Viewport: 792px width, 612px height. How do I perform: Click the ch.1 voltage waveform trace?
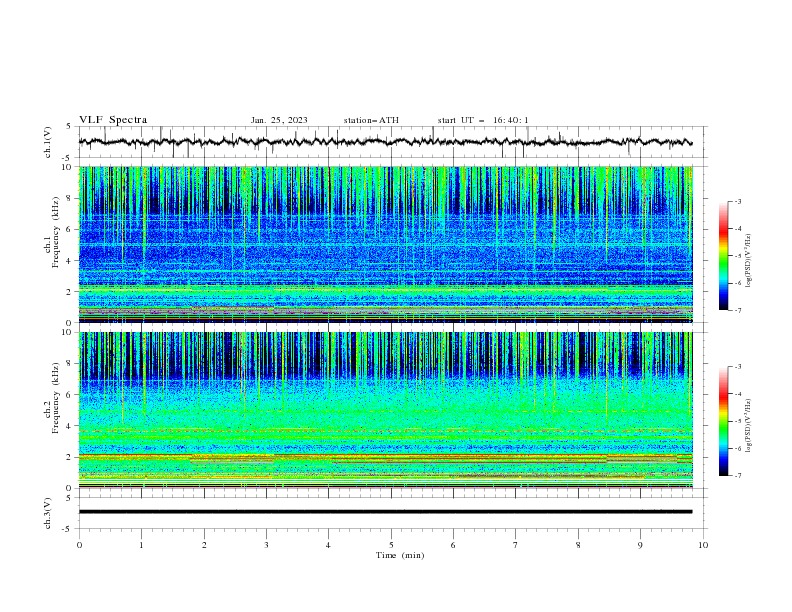[385, 142]
